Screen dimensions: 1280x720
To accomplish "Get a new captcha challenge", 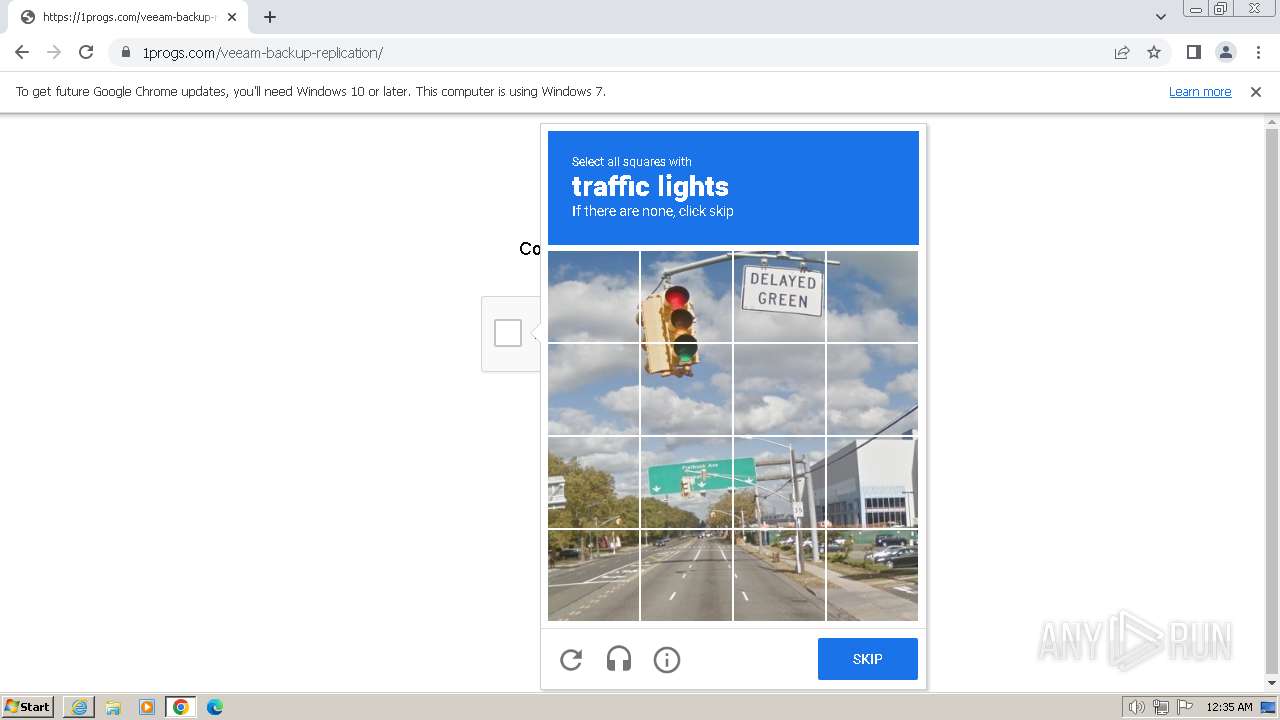I will pos(571,660).
